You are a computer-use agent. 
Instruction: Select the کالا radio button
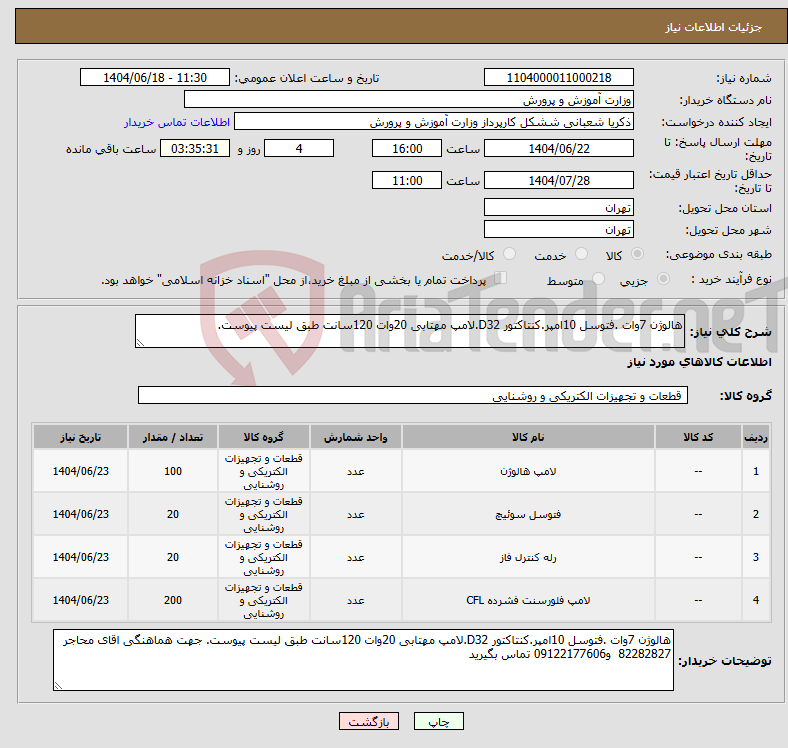(x=637, y=254)
